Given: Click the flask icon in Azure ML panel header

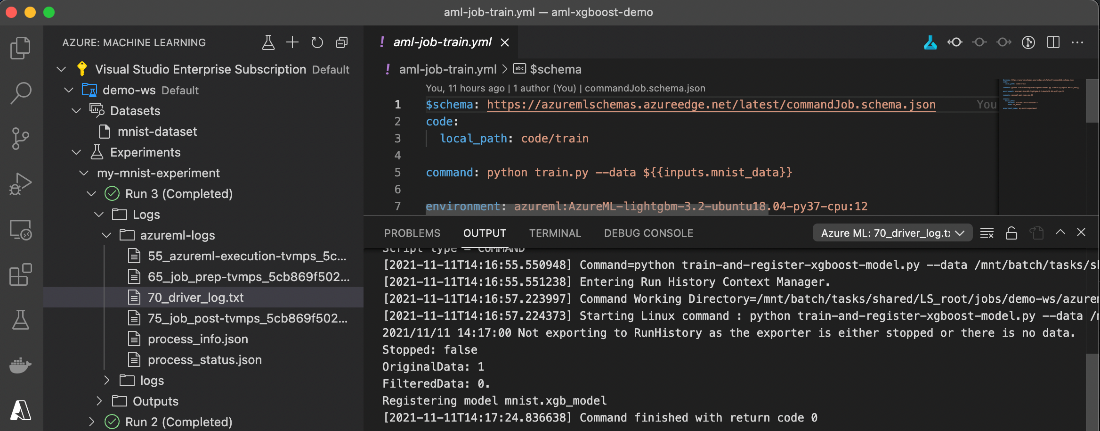Looking at the screenshot, I should click(267, 42).
